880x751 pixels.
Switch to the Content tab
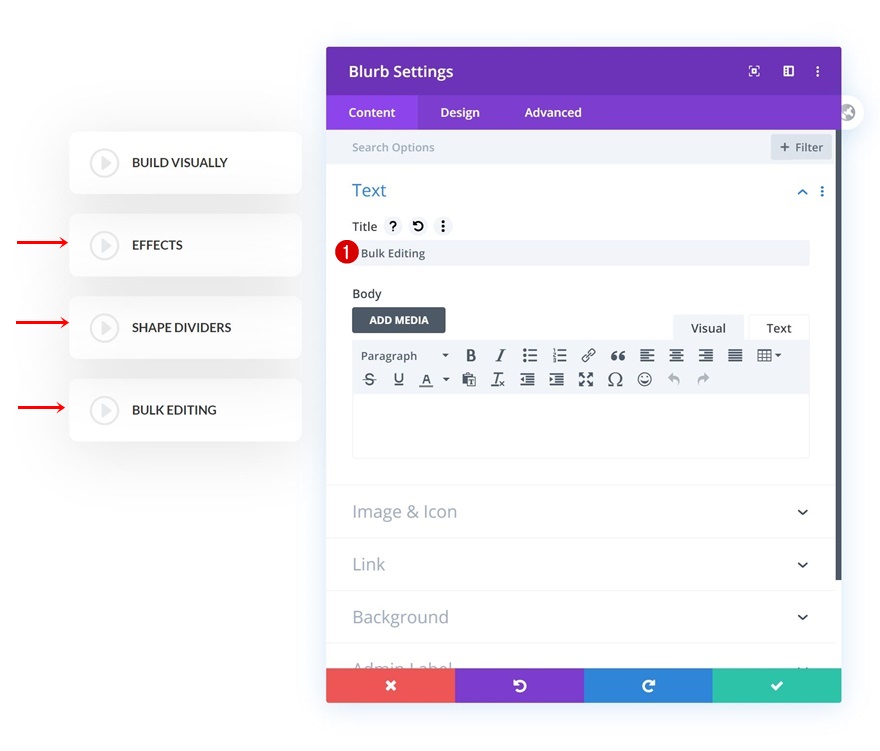372,112
